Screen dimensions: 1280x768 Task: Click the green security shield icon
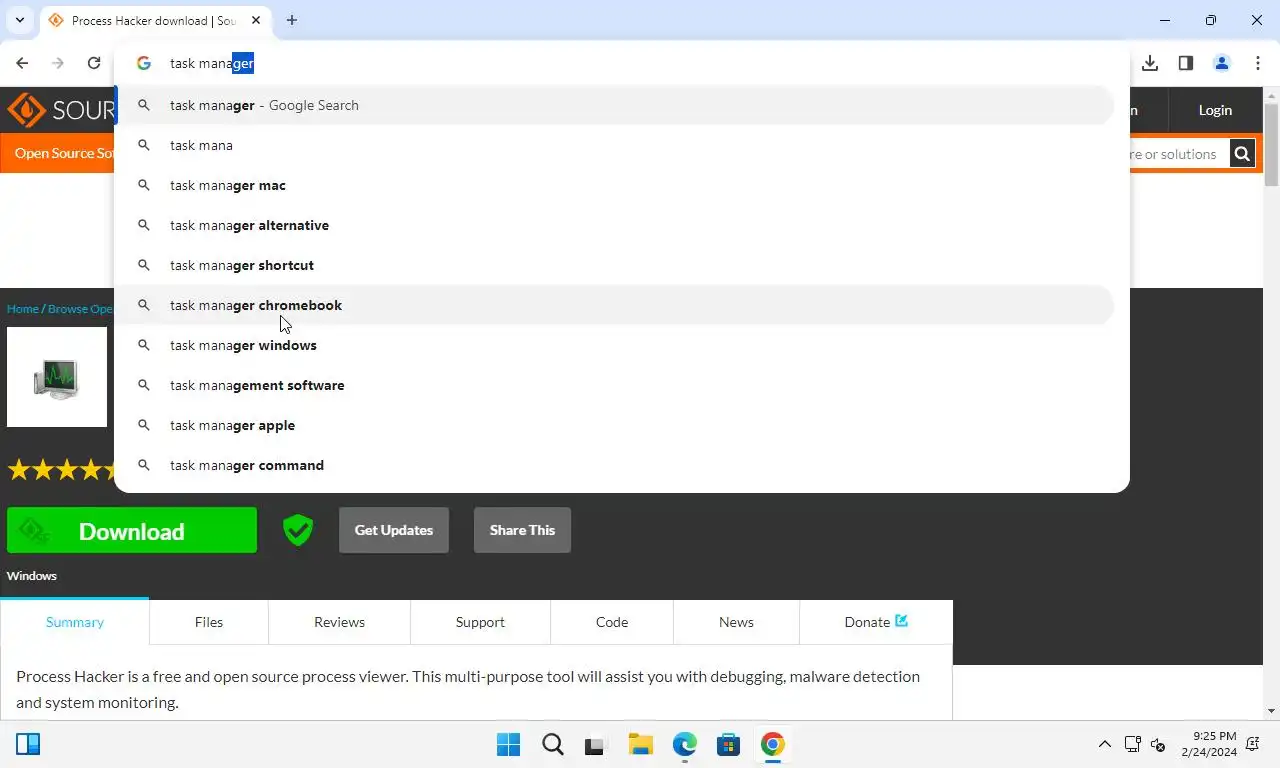pos(298,530)
